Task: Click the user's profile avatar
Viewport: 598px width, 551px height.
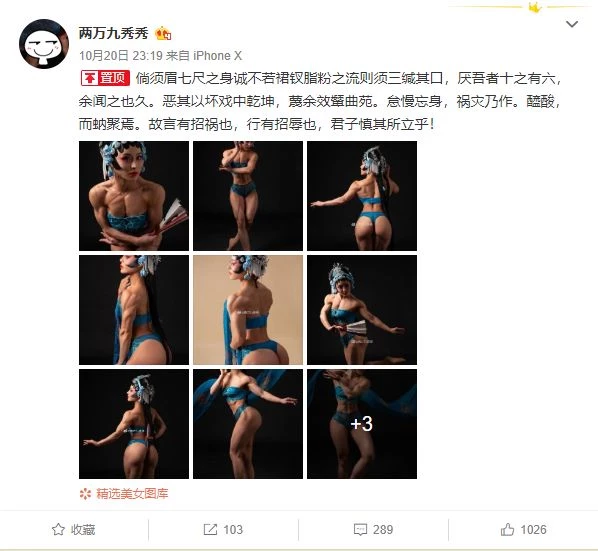Action: (x=44, y=44)
